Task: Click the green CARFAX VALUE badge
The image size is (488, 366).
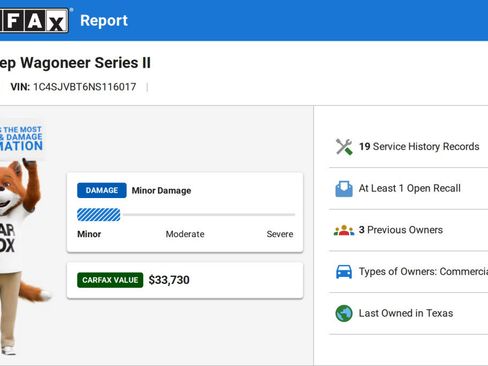Action: (110, 280)
